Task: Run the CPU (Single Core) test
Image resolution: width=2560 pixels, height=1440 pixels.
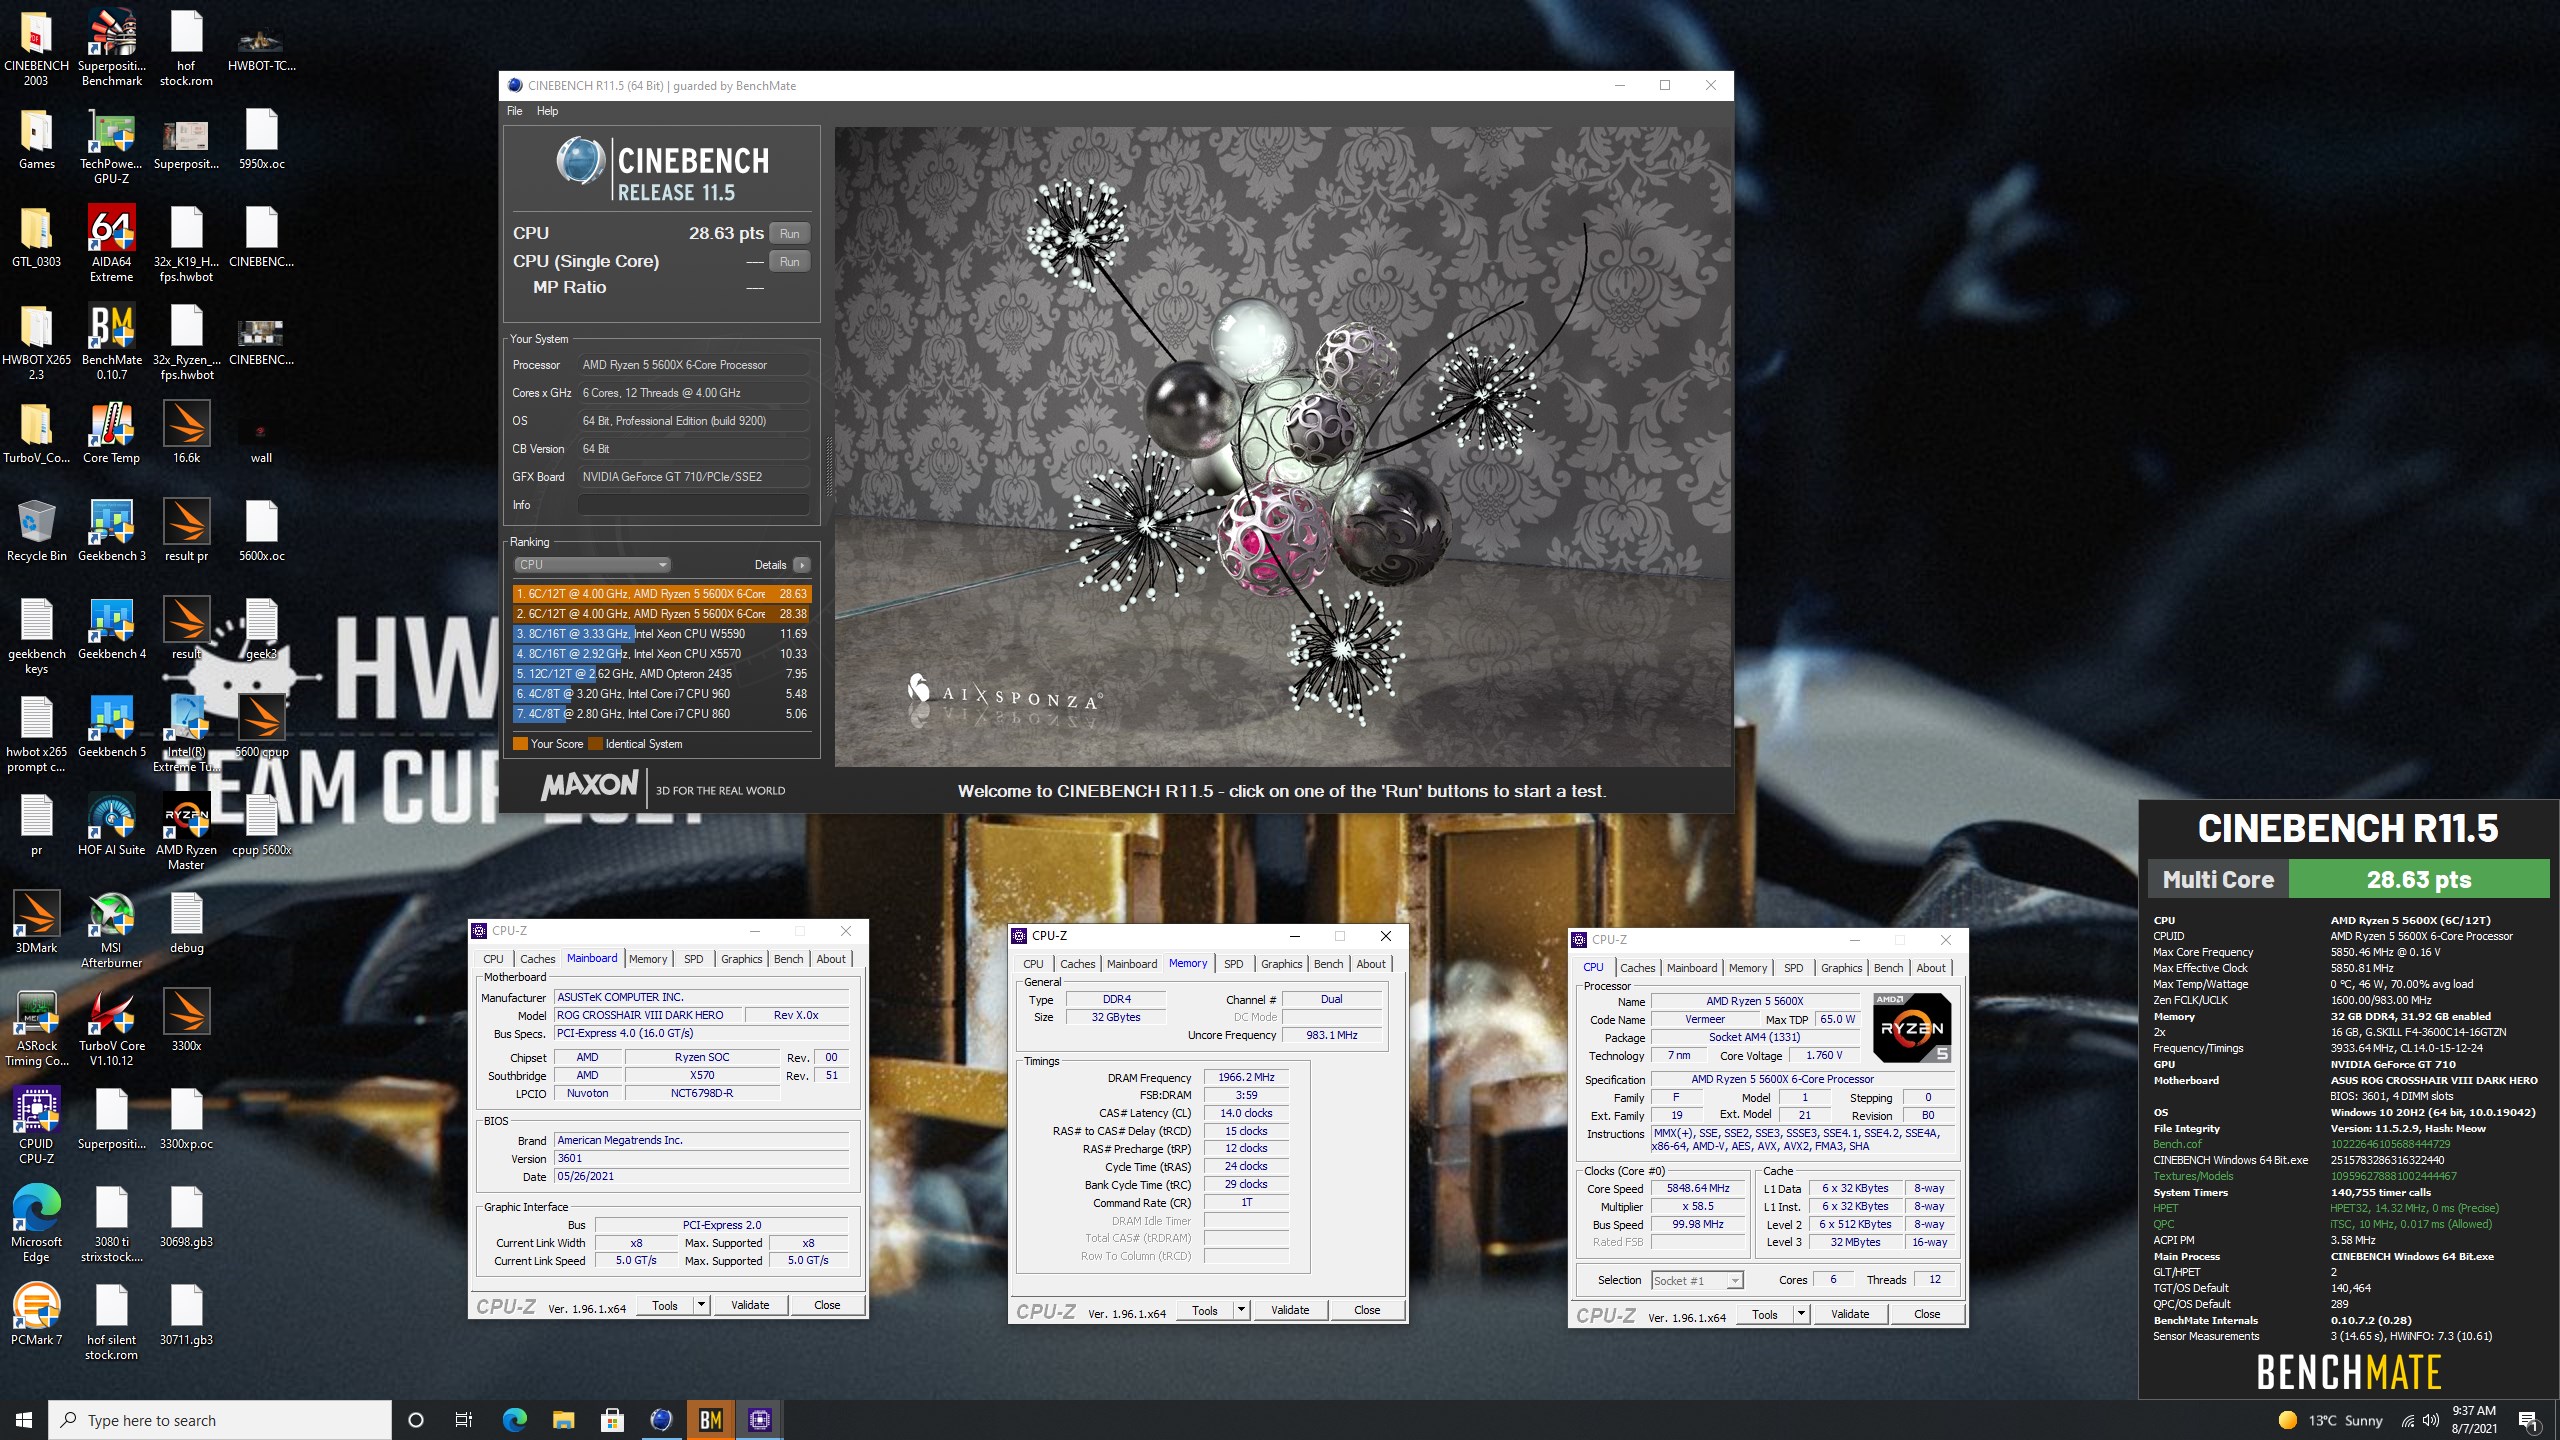Action: (x=789, y=262)
